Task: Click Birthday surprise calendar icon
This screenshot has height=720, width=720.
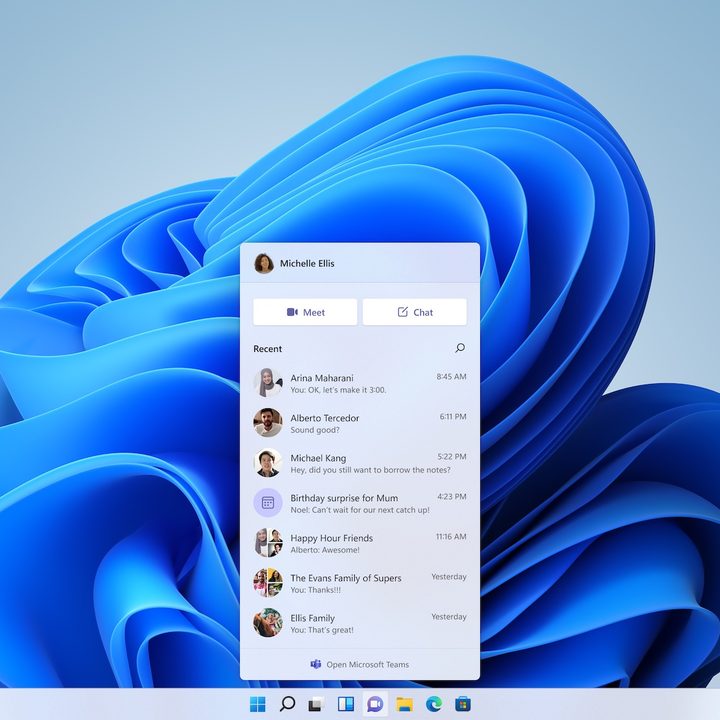Action: point(268,503)
